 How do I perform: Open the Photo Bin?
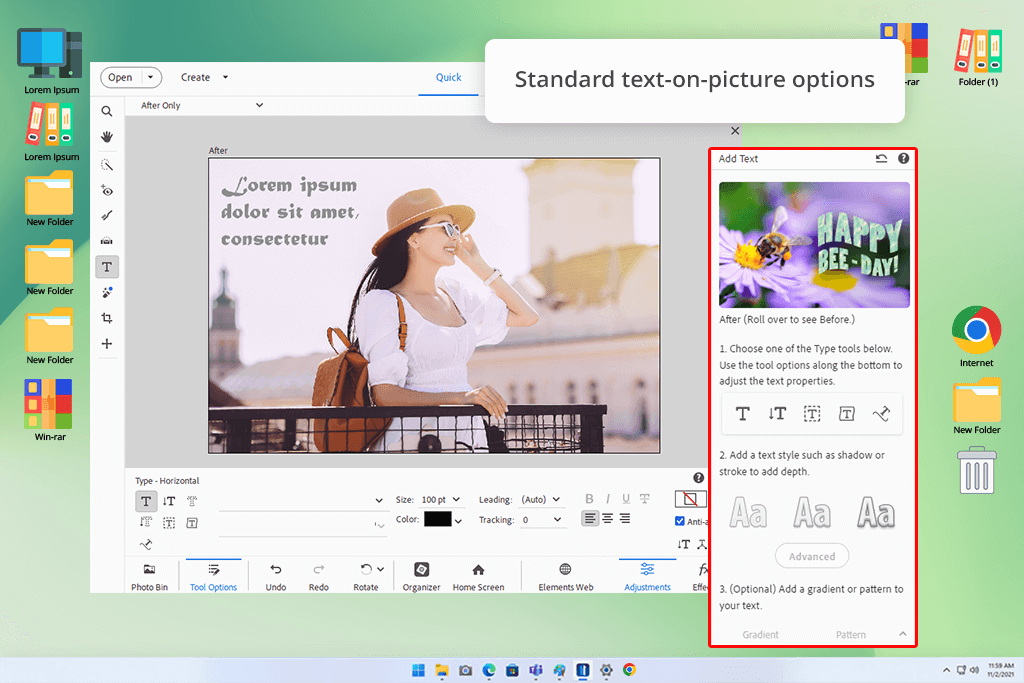click(x=149, y=575)
